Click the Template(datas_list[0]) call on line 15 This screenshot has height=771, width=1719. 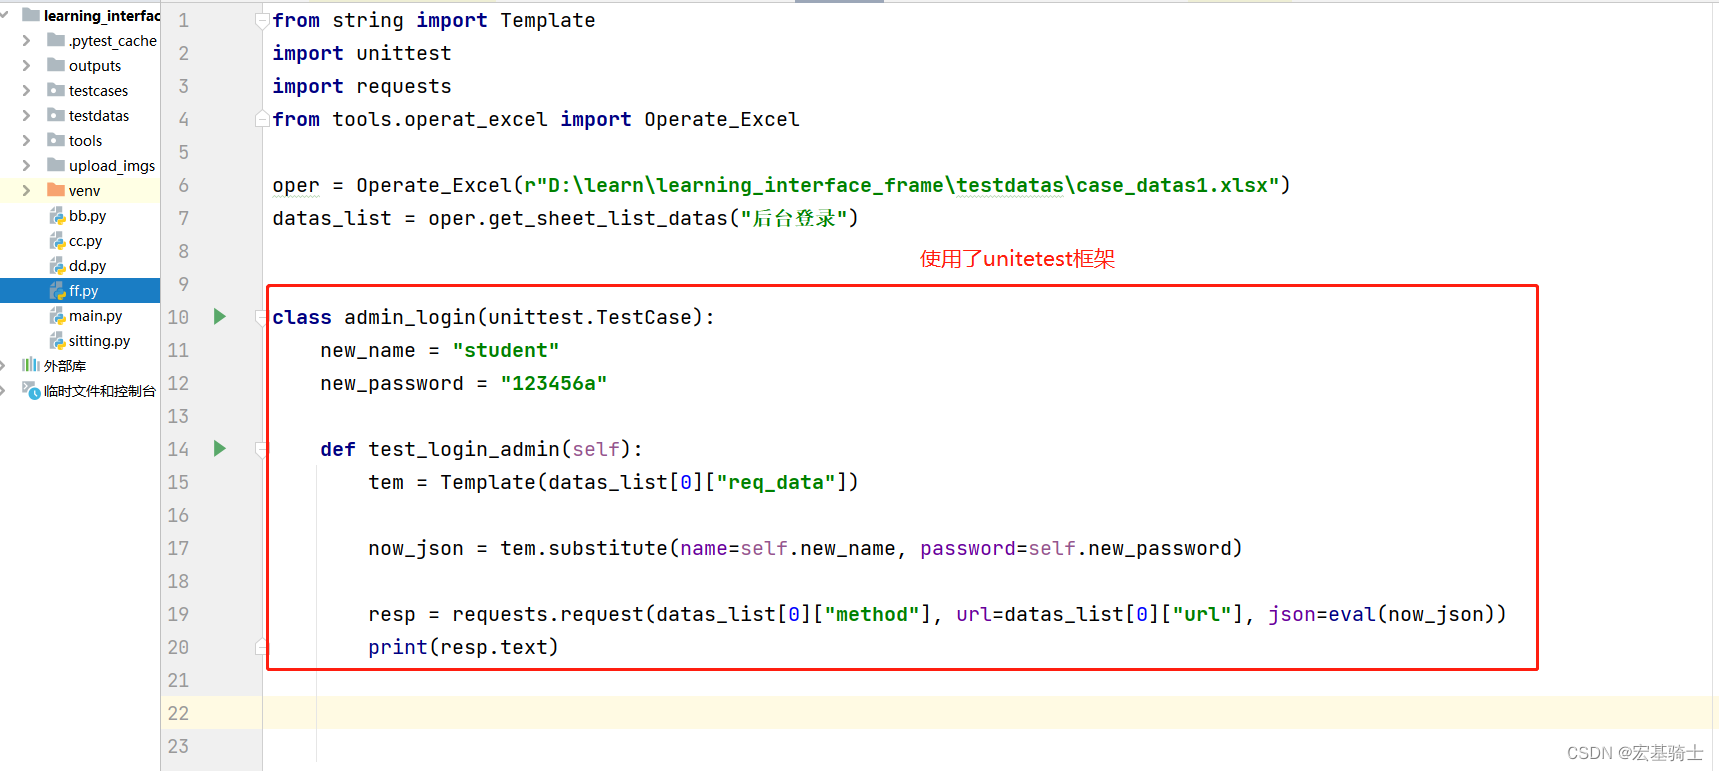click(649, 482)
